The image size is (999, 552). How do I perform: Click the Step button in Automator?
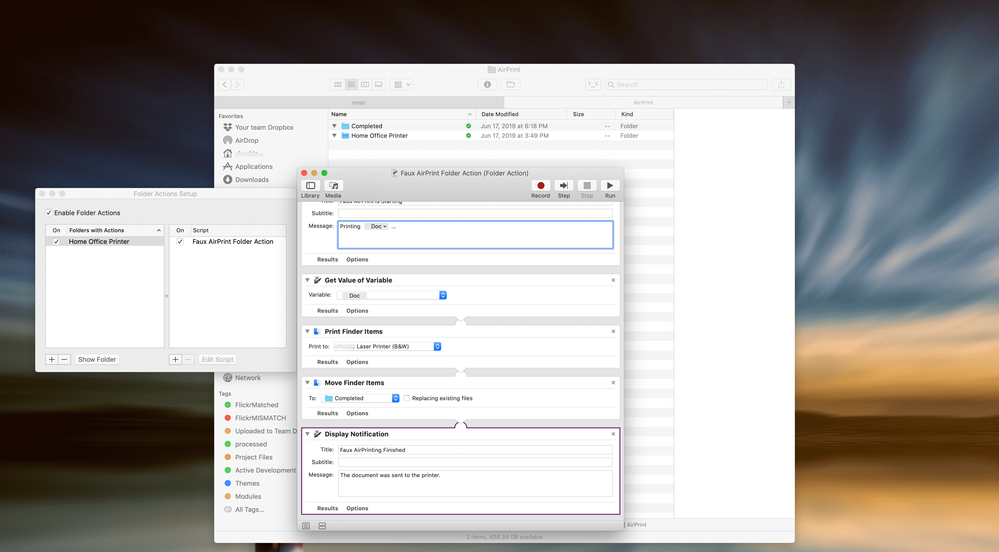click(563, 186)
